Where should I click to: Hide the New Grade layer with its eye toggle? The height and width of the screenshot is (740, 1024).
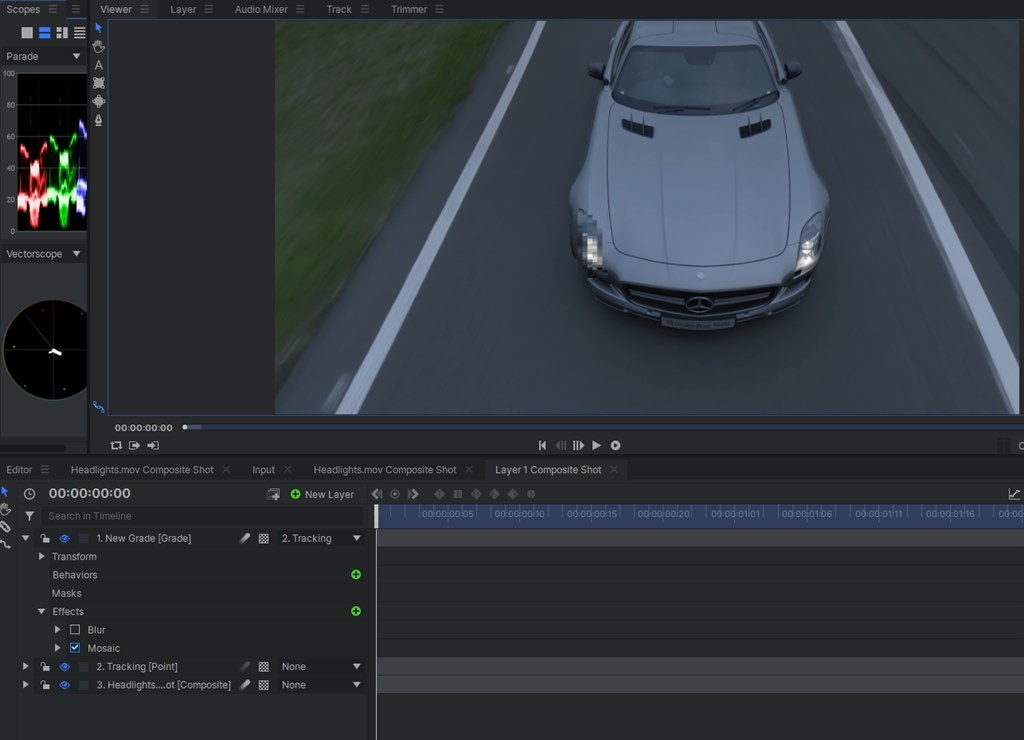[x=65, y=538]
